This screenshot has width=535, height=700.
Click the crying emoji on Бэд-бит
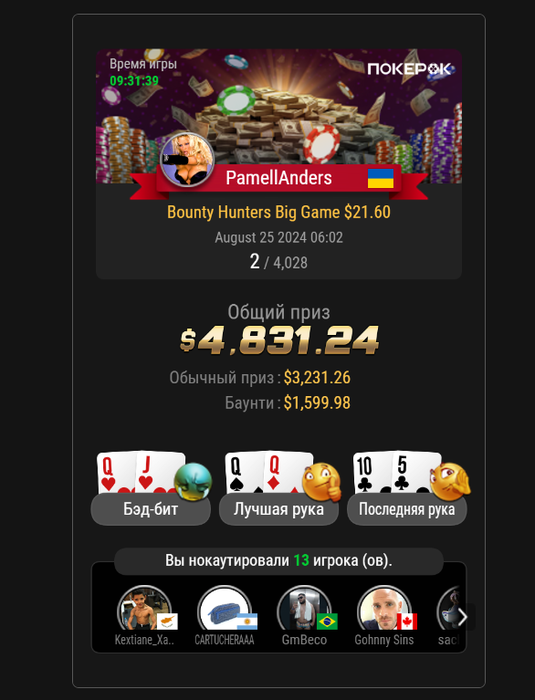193,481
